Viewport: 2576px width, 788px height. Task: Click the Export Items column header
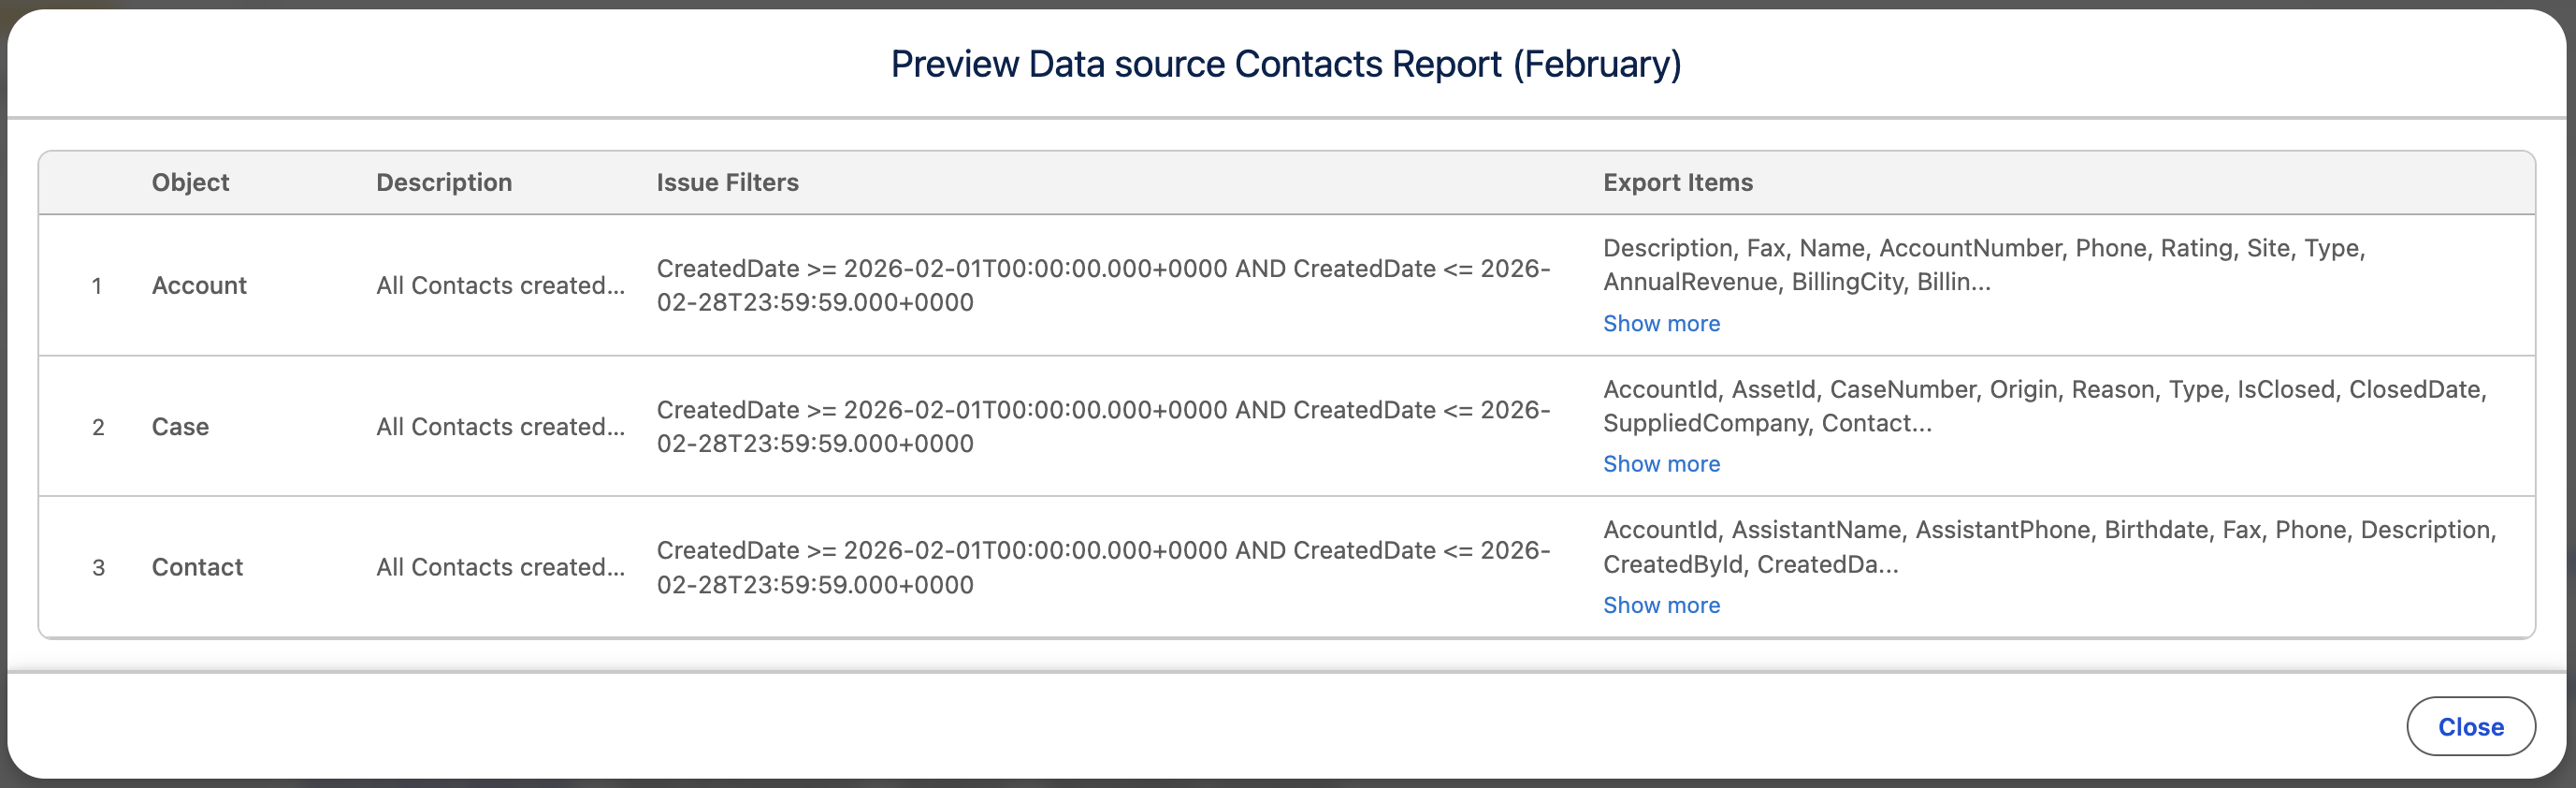point(1677,182)
